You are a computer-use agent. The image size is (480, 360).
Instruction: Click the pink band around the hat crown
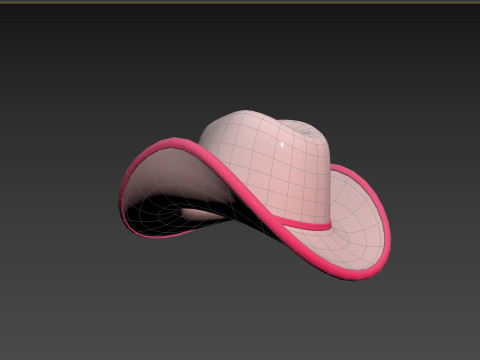click(304, 224)
